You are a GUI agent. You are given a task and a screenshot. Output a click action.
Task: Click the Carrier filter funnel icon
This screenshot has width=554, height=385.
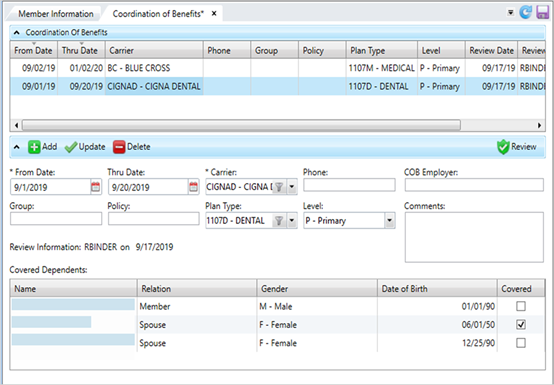(x=279, y=187)
